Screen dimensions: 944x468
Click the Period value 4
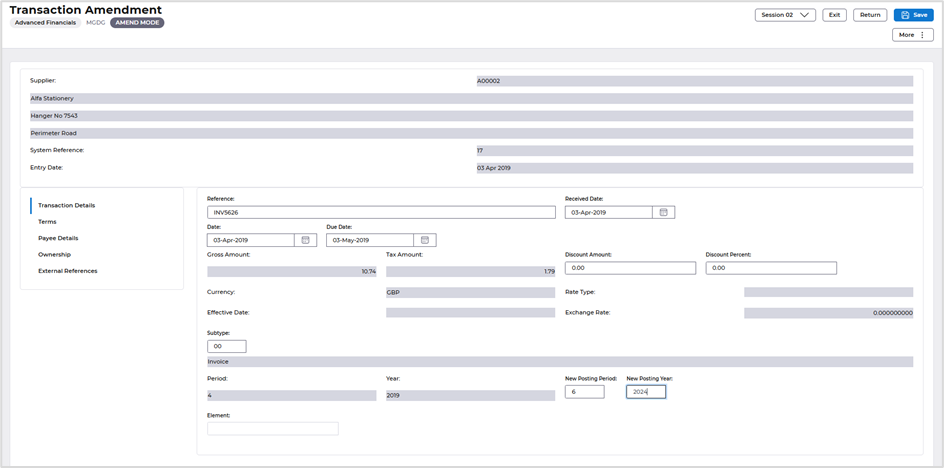pos(291,396)
